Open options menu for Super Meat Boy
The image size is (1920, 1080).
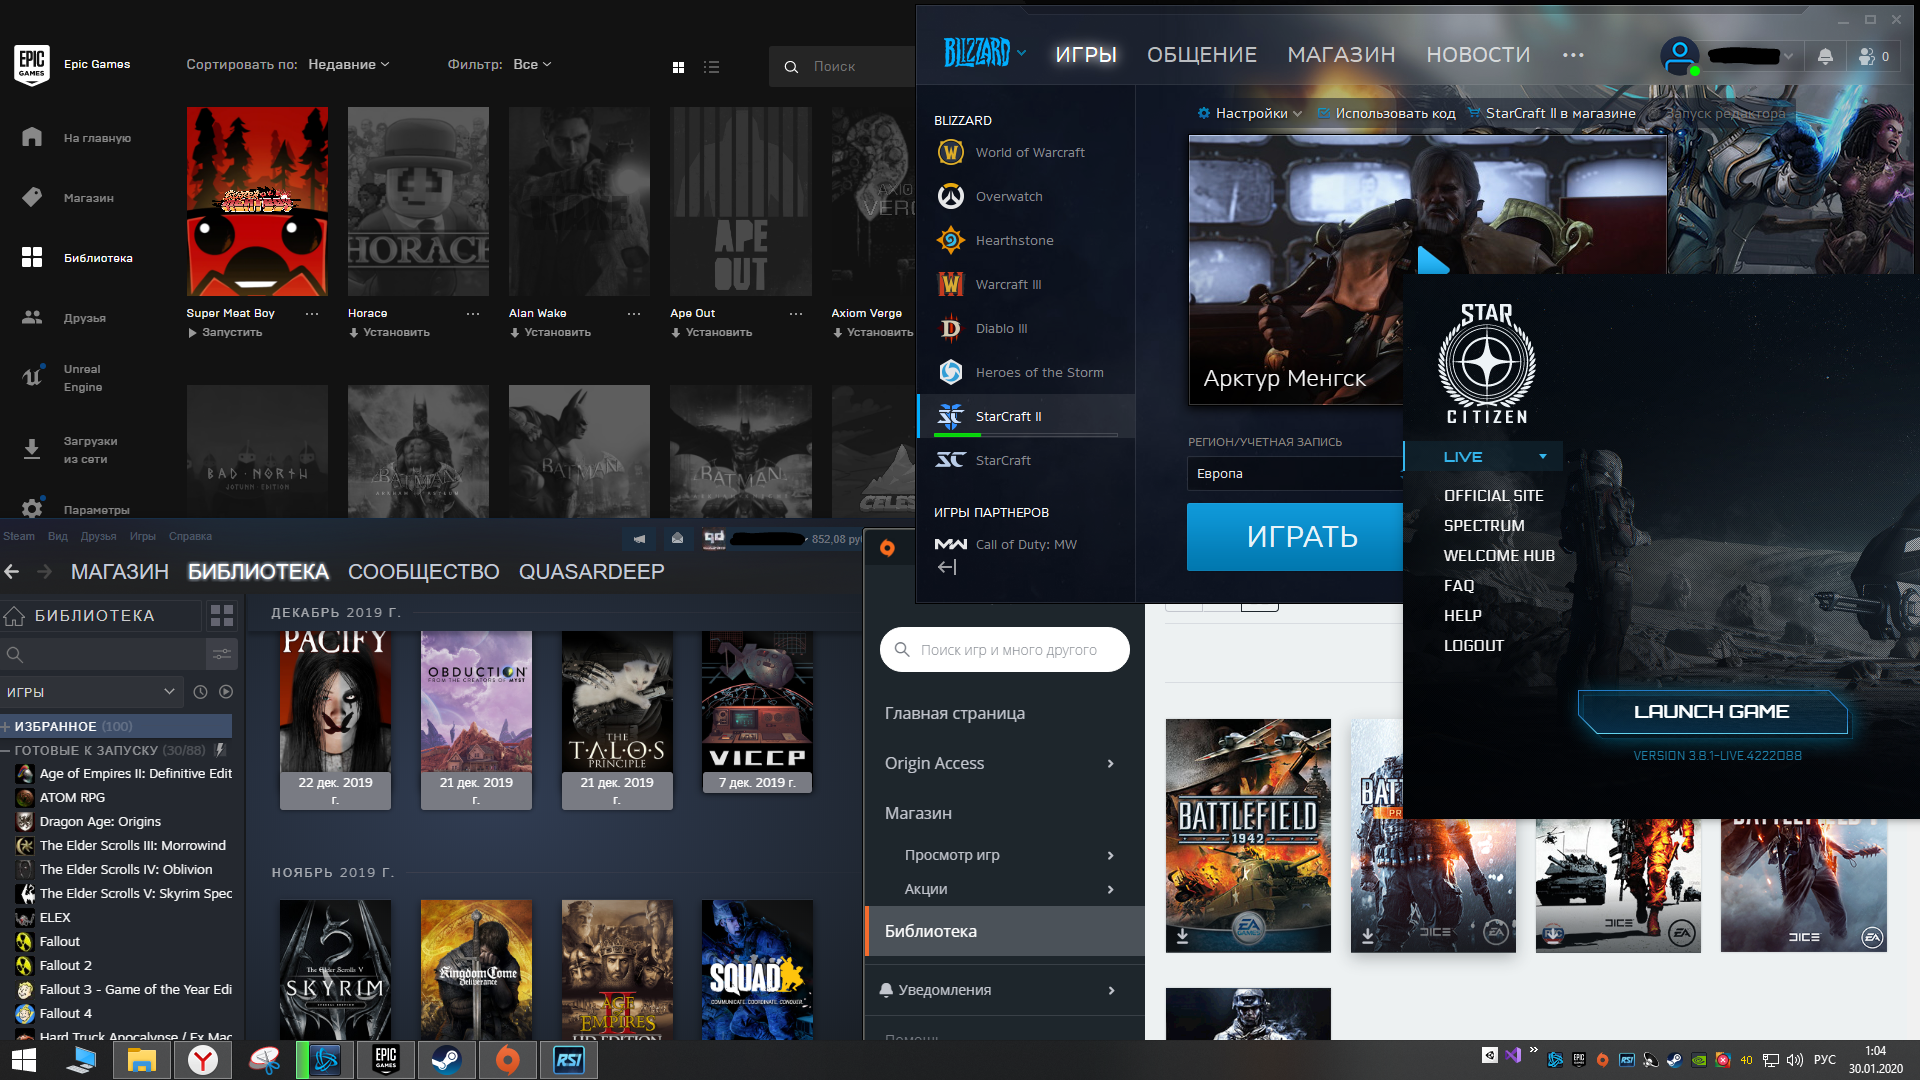click(x=312, y=313)
